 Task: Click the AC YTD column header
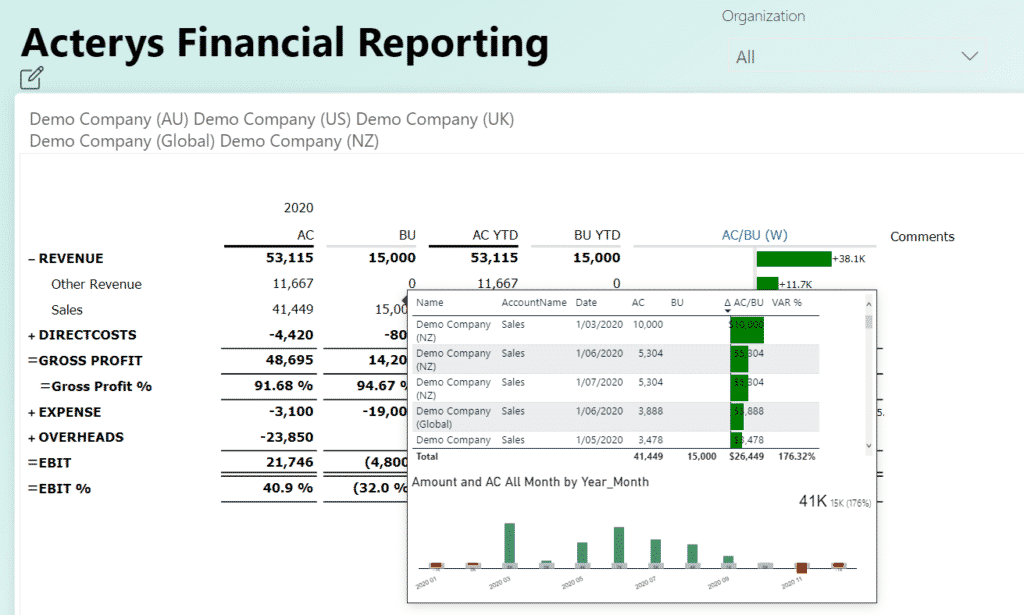495,235
